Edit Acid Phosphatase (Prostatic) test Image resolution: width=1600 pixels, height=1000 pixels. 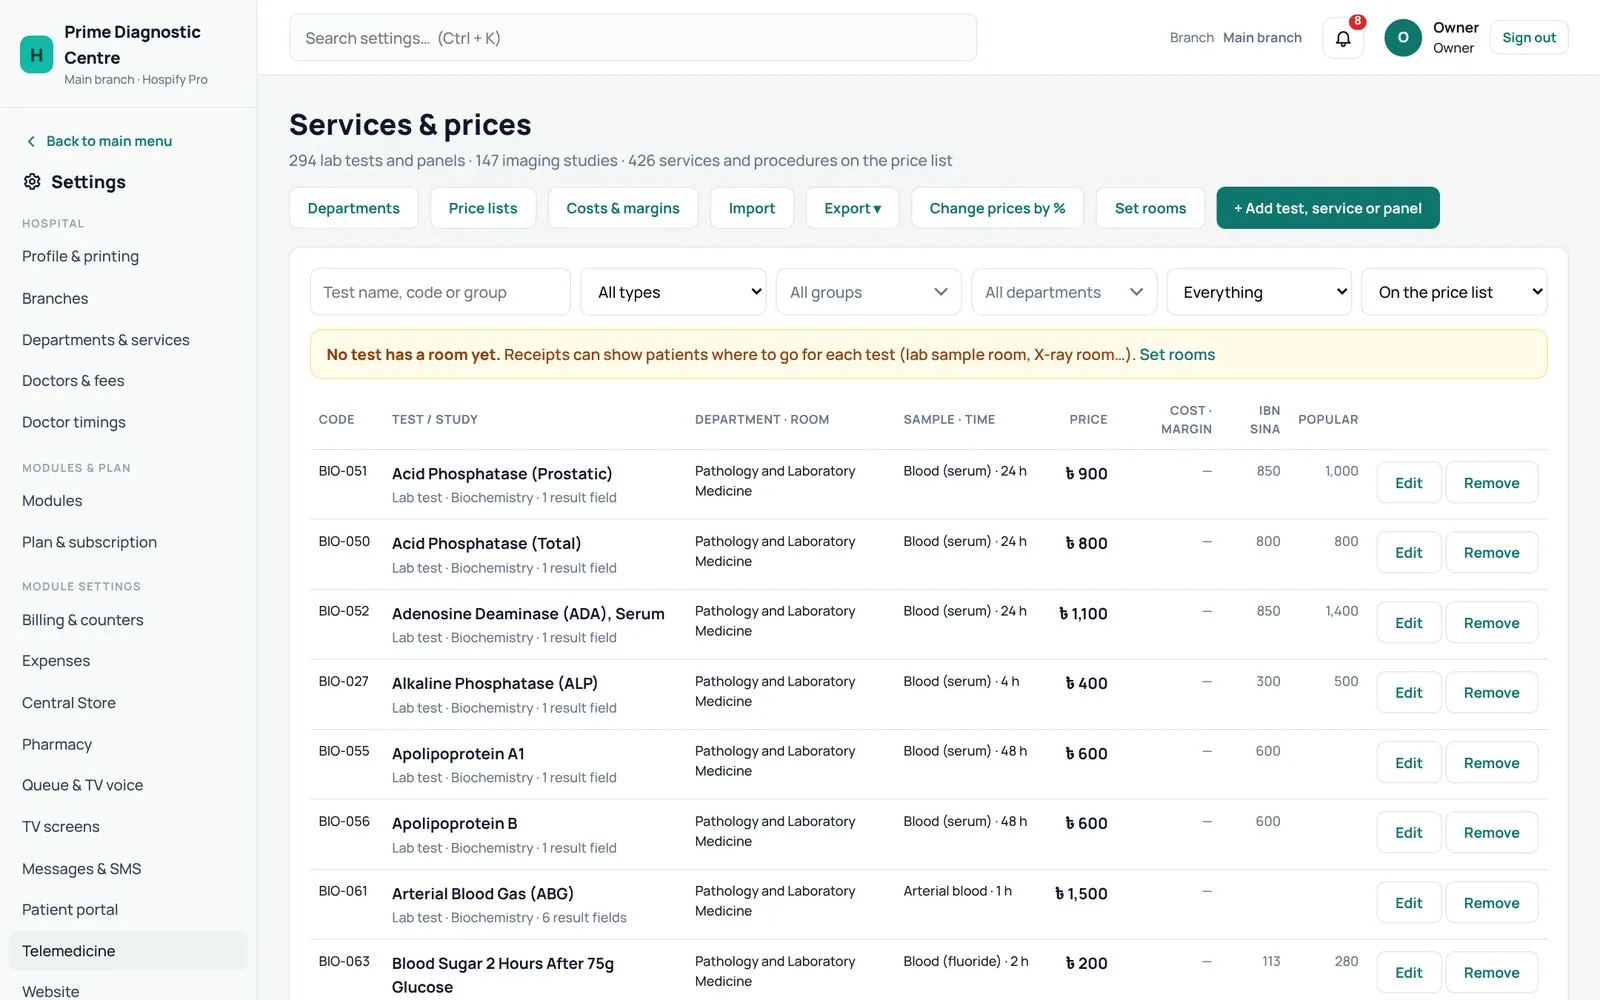[1409, 483]
